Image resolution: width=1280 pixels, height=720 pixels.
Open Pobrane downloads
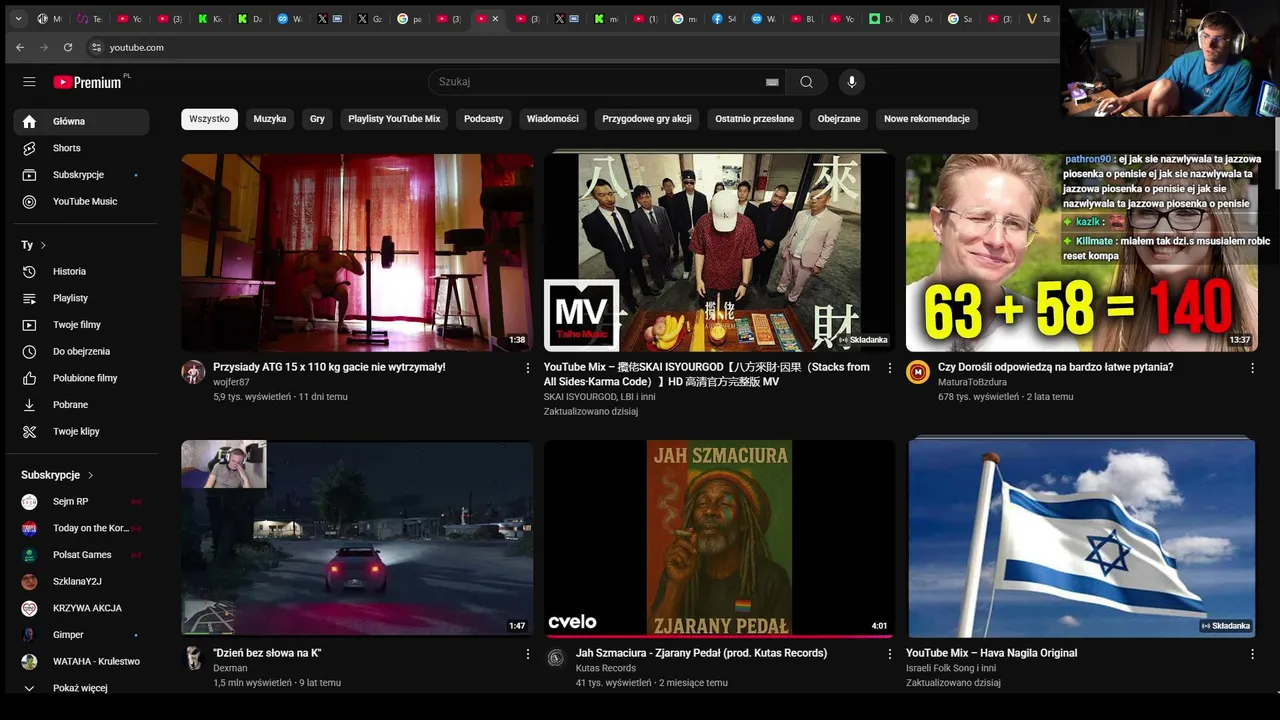[x=81, y=405]
